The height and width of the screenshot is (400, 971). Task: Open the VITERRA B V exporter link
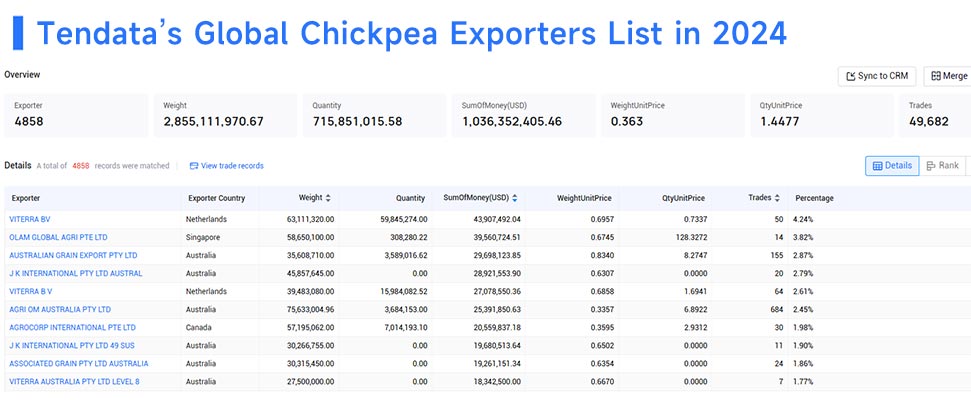[x=31, y=291]
